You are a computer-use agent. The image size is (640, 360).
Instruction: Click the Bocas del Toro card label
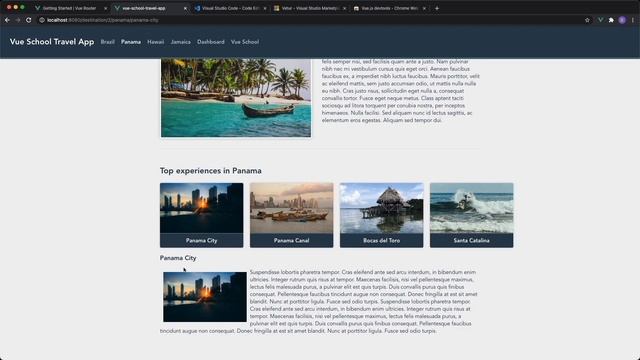click(x=382, y=240)
